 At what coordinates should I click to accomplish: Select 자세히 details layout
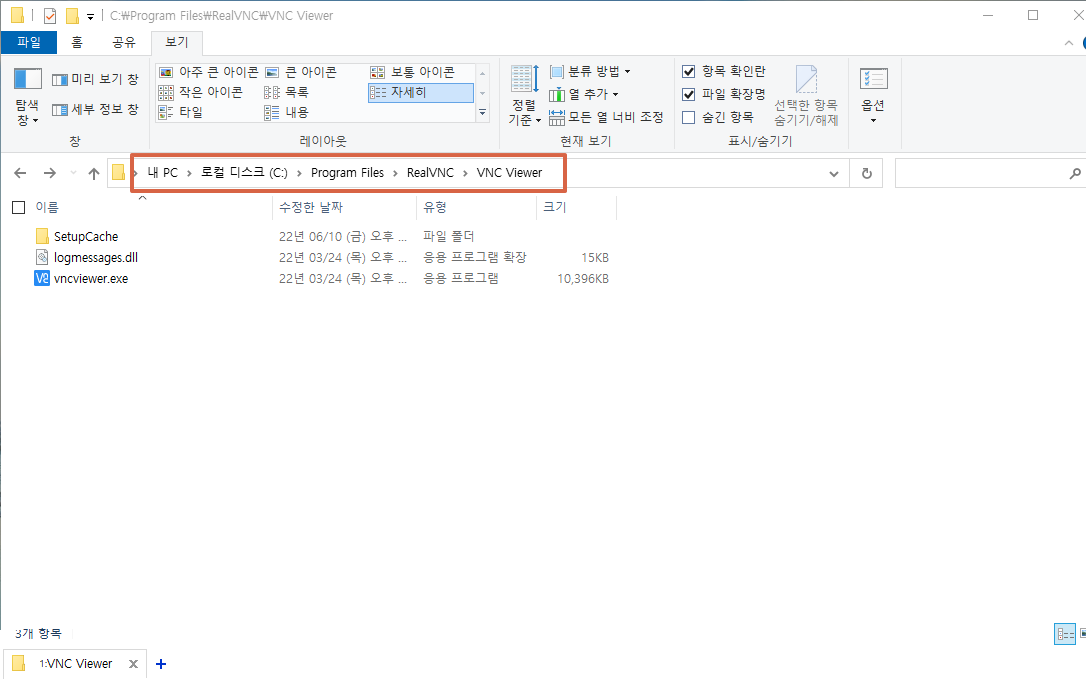420,92
